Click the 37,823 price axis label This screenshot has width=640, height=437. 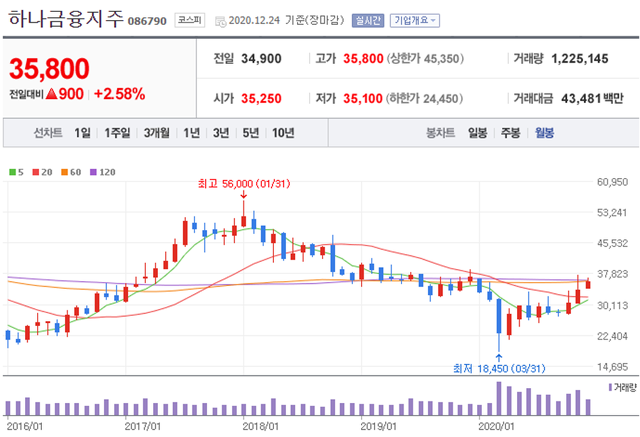coord(612,274)
